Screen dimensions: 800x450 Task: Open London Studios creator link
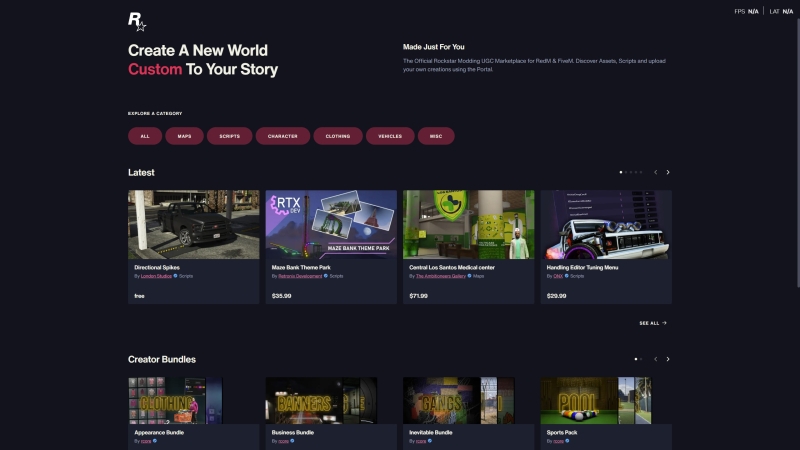[155, 275]
